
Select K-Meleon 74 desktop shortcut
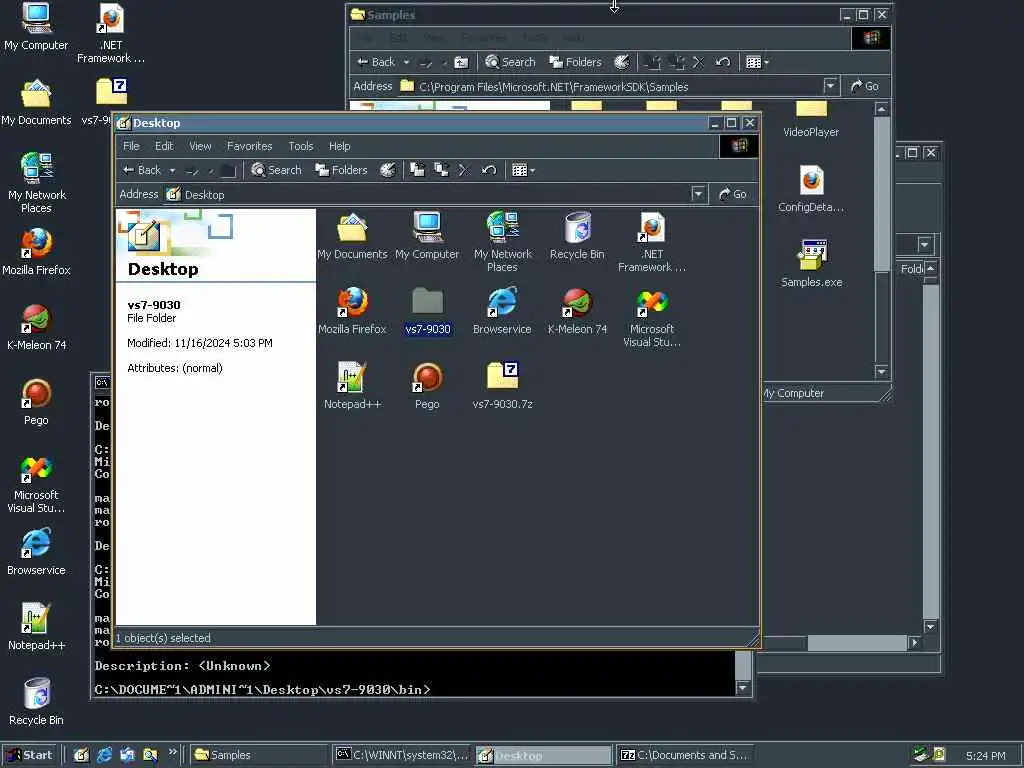tap(37, 327)
